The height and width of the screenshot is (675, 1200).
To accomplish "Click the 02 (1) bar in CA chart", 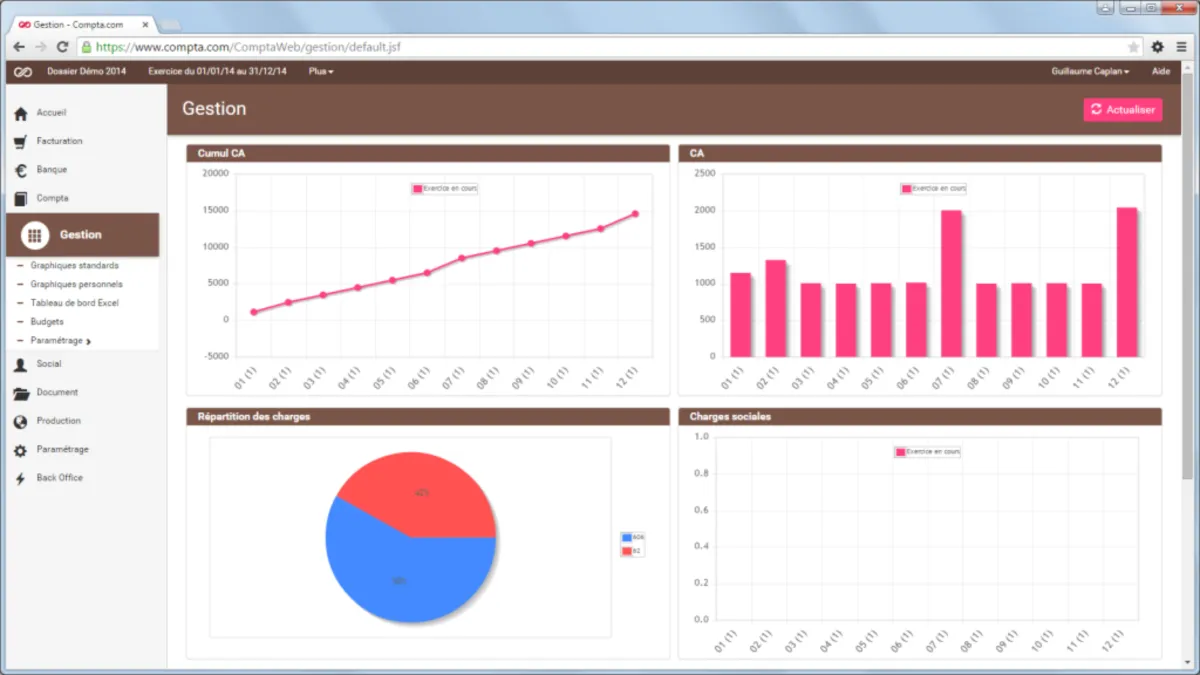I will [x=776, y=308].
